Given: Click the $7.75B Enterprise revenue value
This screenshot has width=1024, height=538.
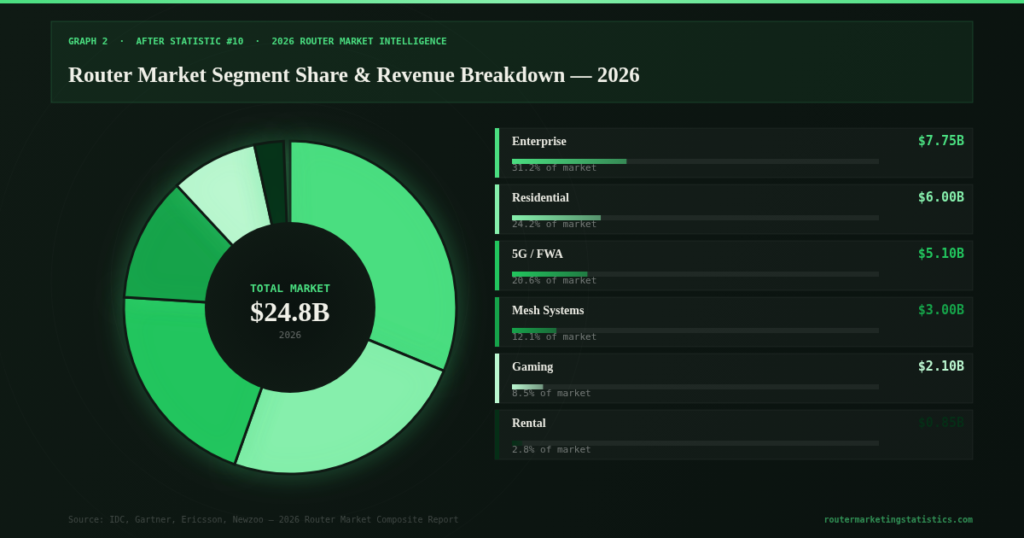Looking at the screenshot, I should (940, 141).
